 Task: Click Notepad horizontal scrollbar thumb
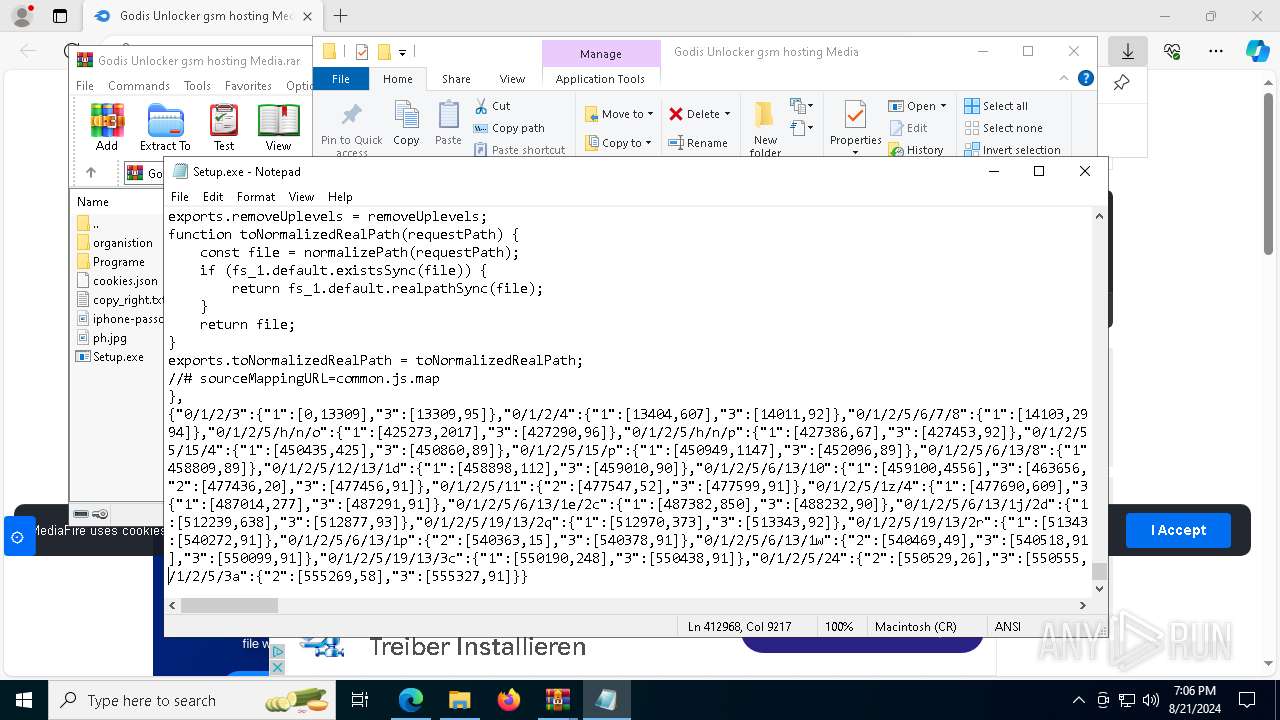[229, 605]
